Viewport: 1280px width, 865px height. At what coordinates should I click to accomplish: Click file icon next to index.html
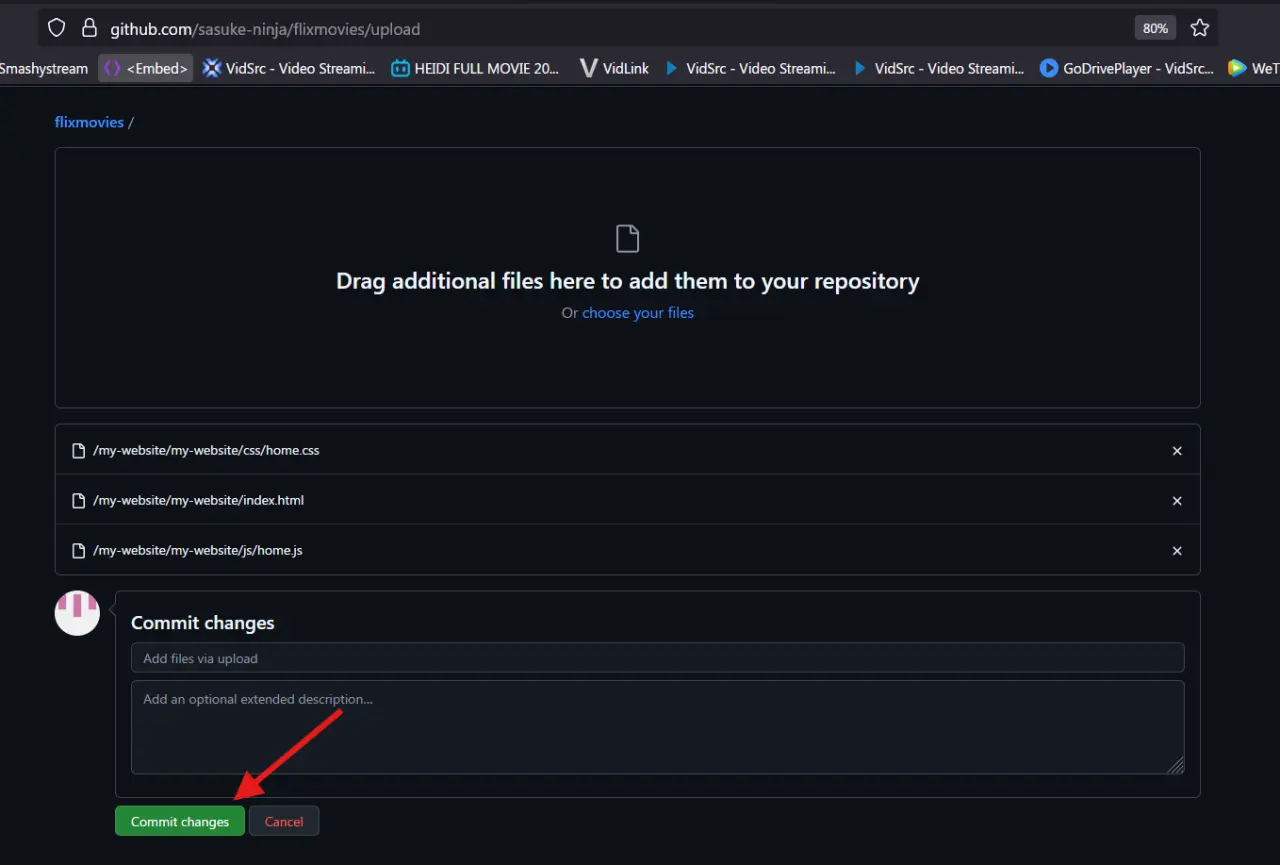pyautogui.click(x=79, y=501)
